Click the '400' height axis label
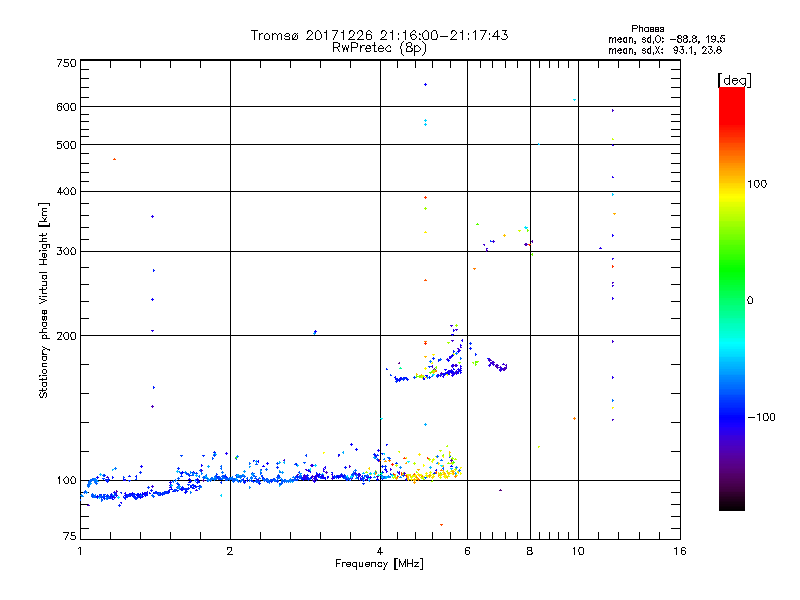 [66, 192]
